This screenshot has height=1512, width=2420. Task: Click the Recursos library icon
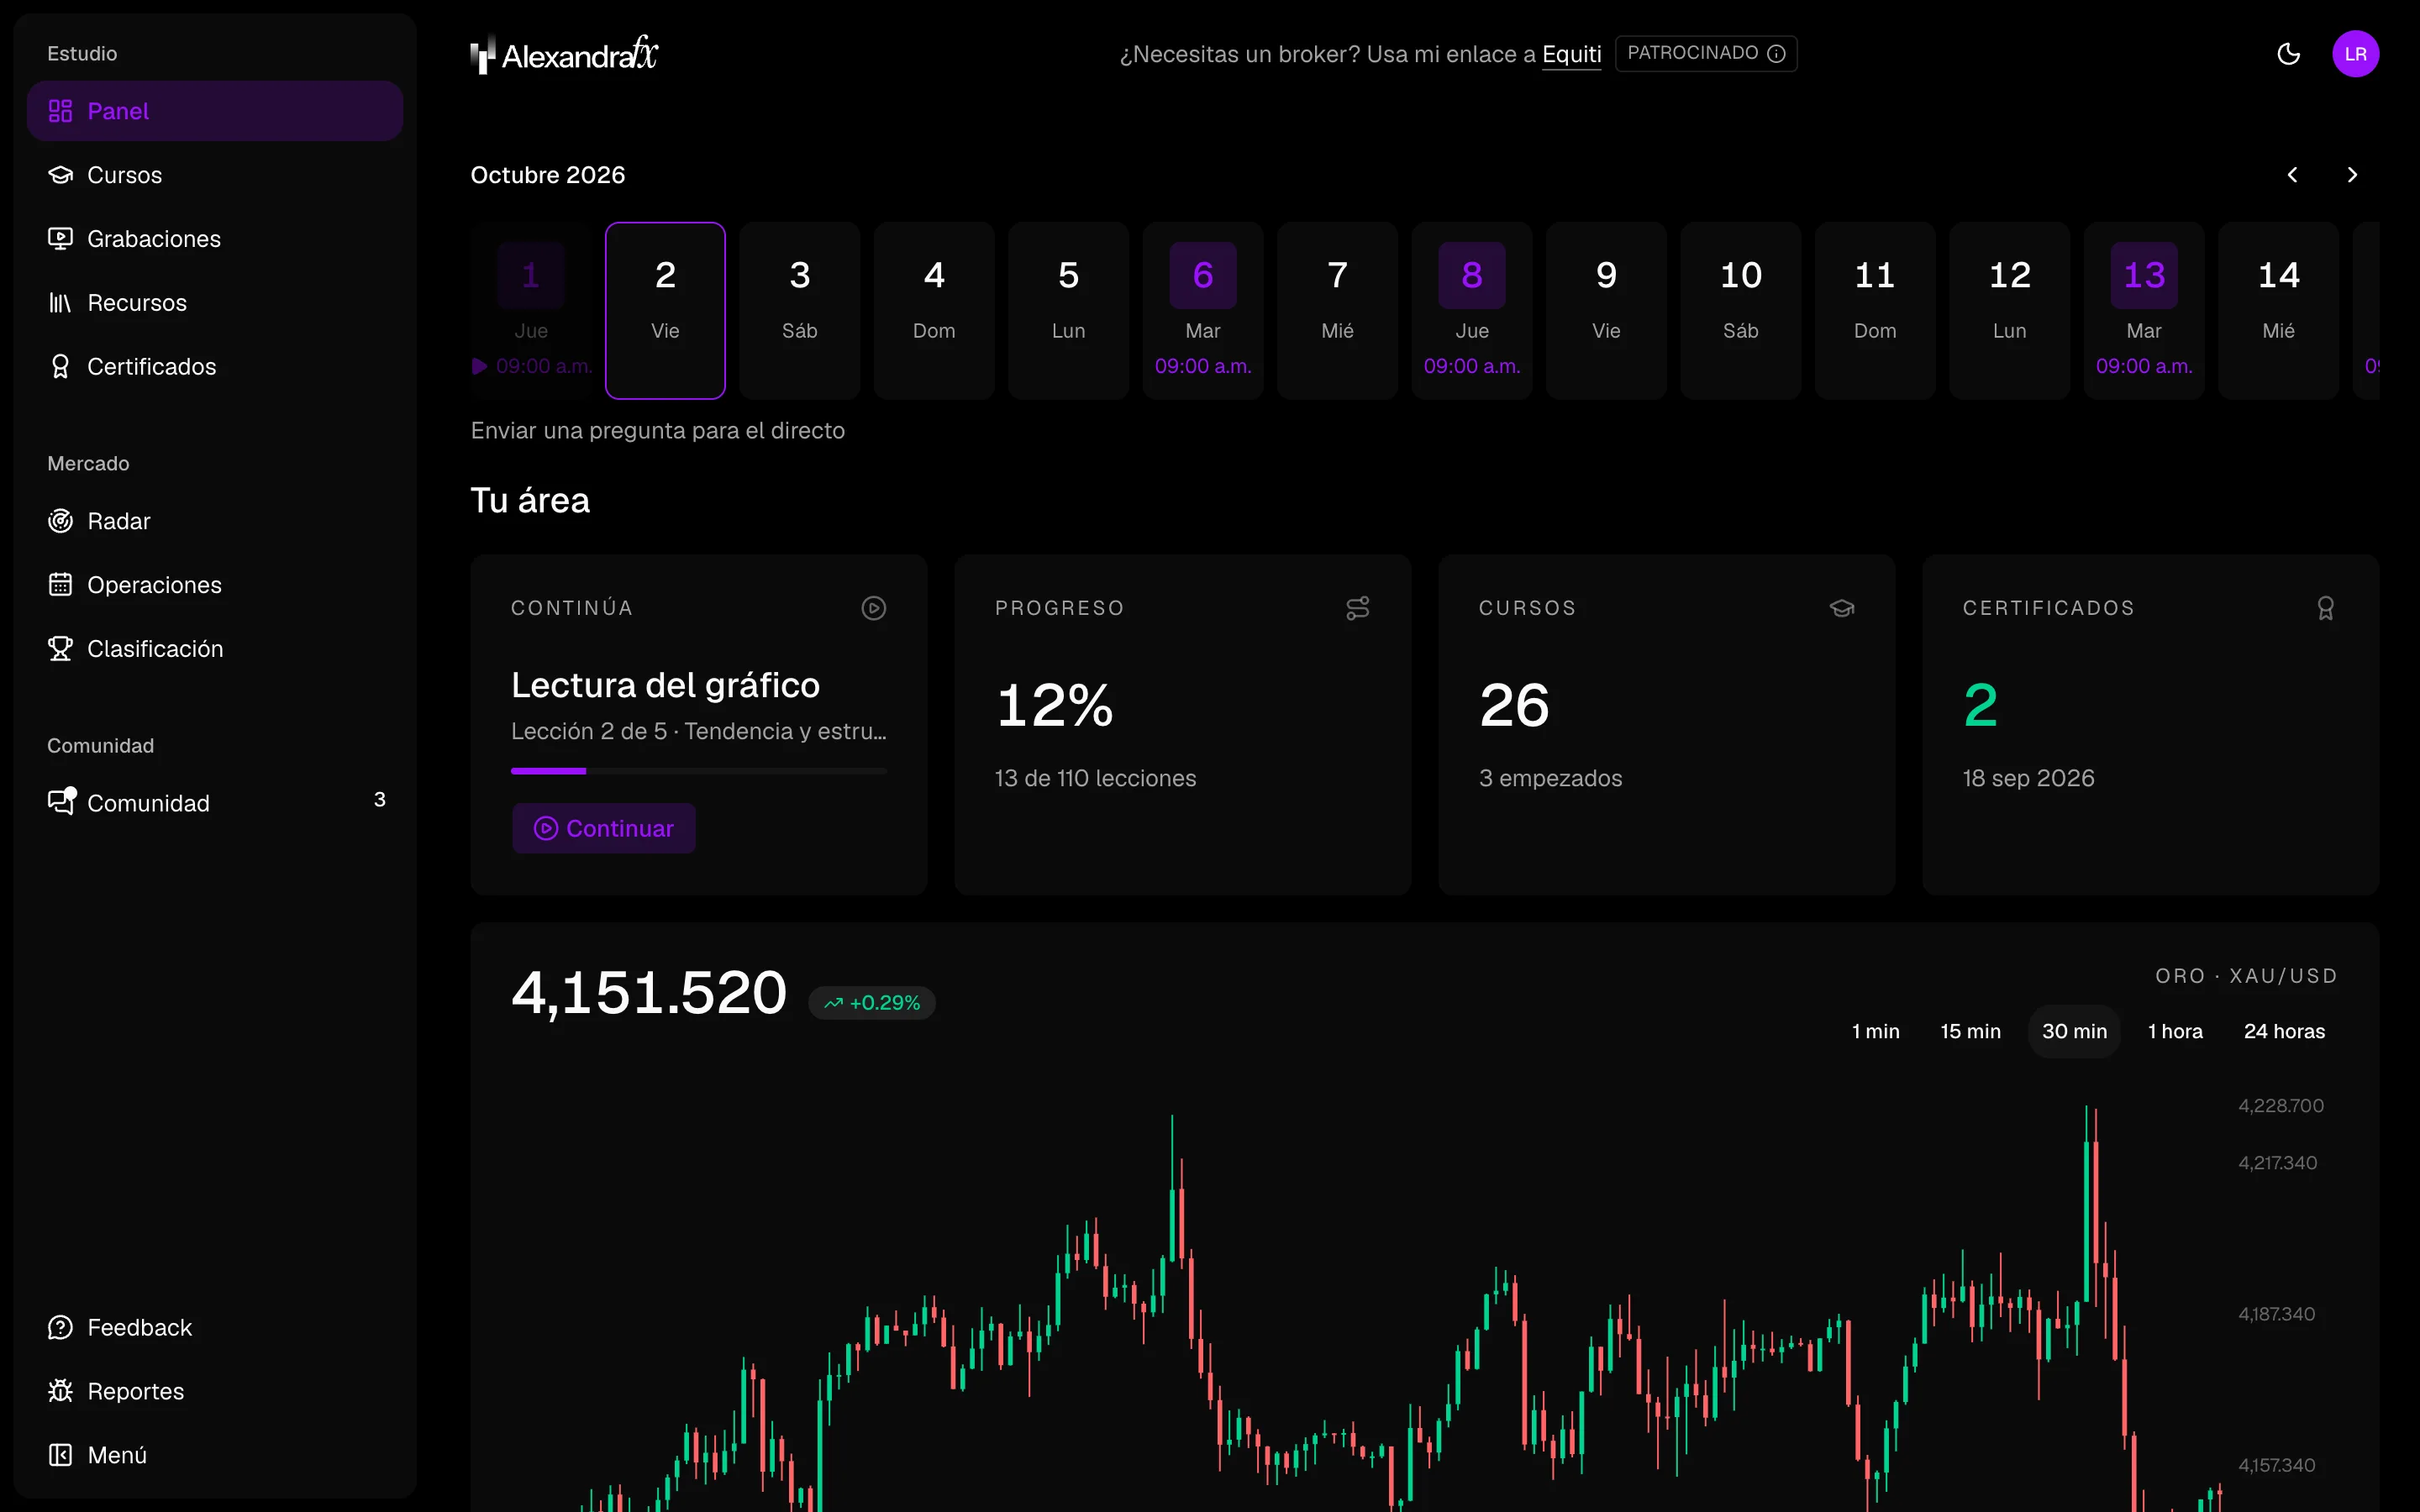pos(60,303)
